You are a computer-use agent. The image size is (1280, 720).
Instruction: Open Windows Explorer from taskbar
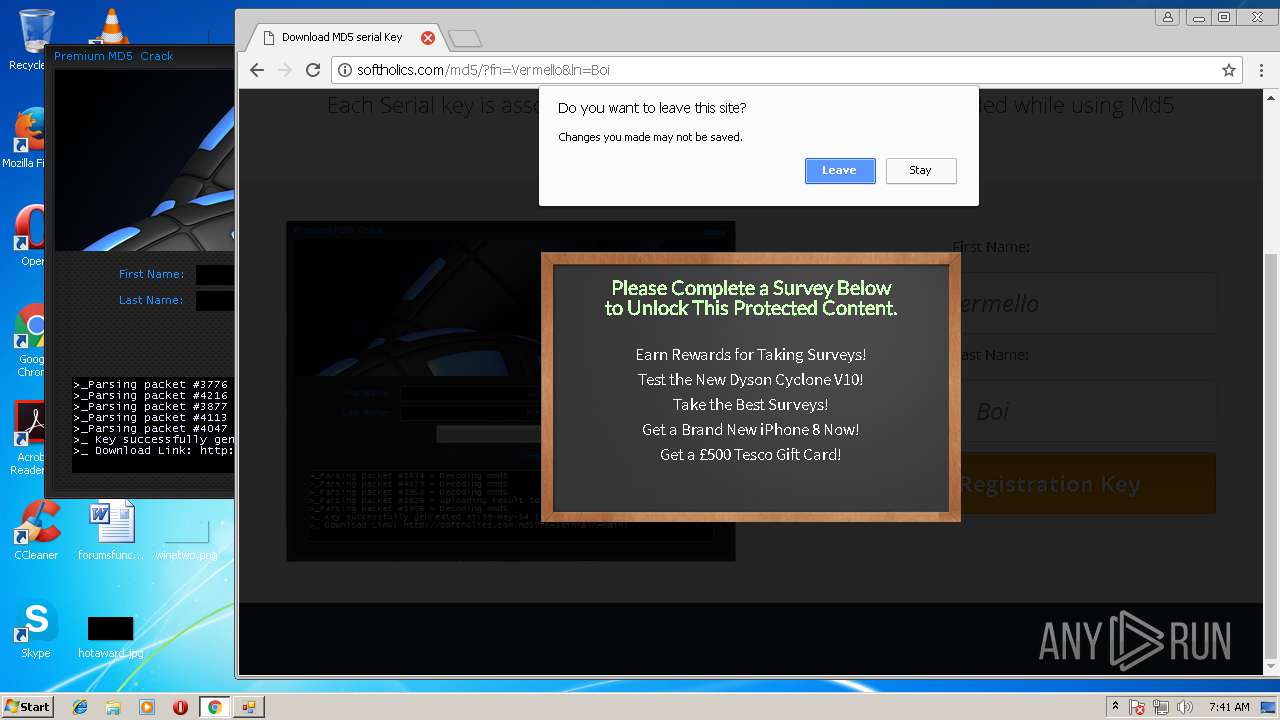click(113, 707)
